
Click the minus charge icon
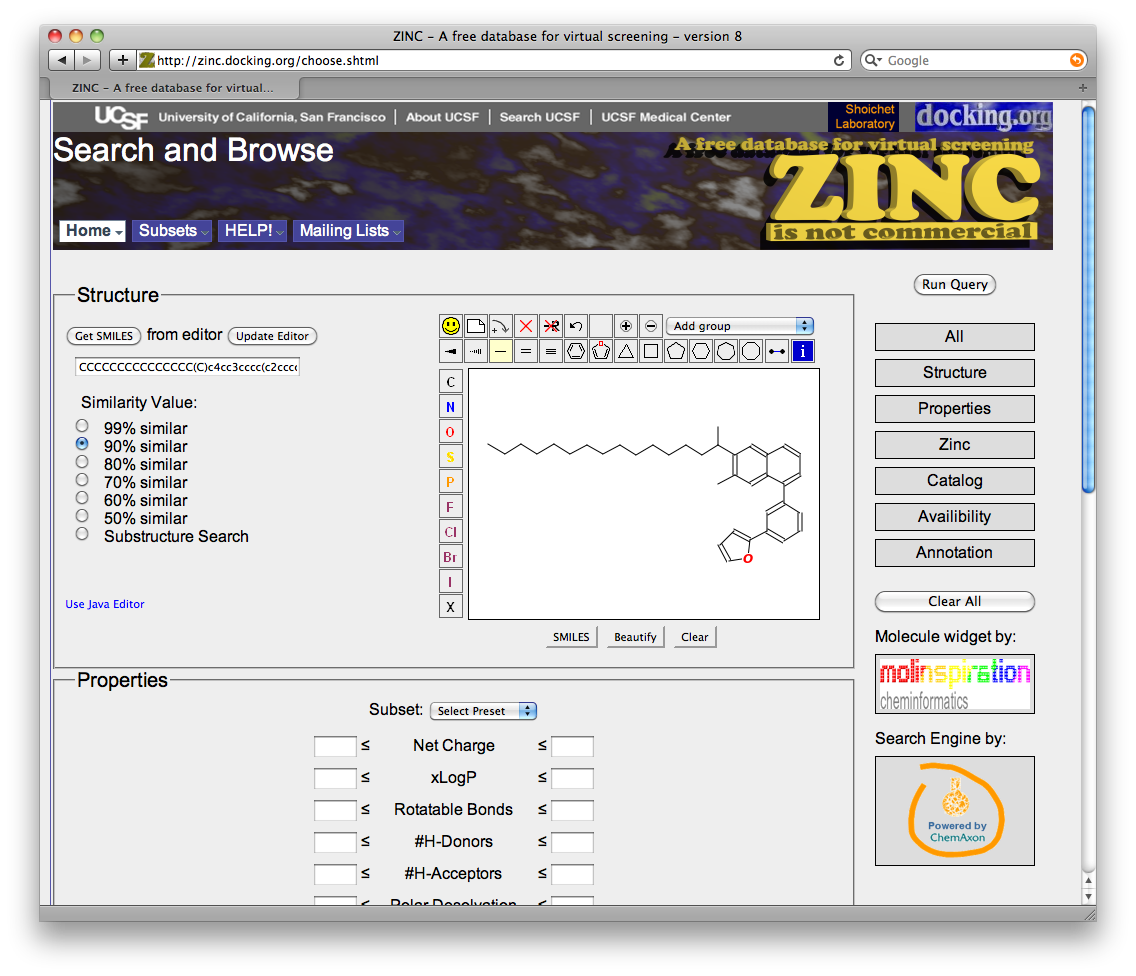(x=651, y=326)
